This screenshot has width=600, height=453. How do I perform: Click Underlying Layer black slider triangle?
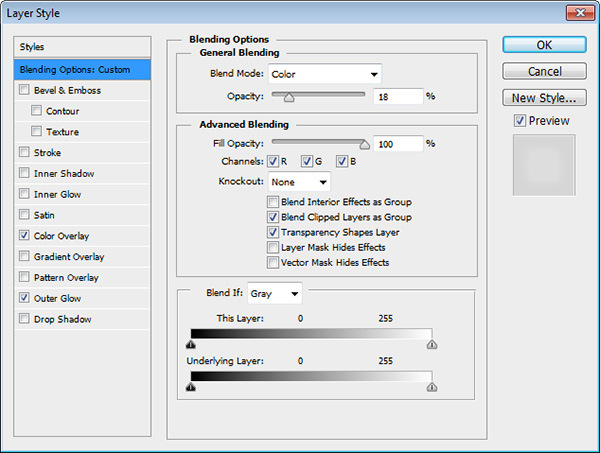190,386
